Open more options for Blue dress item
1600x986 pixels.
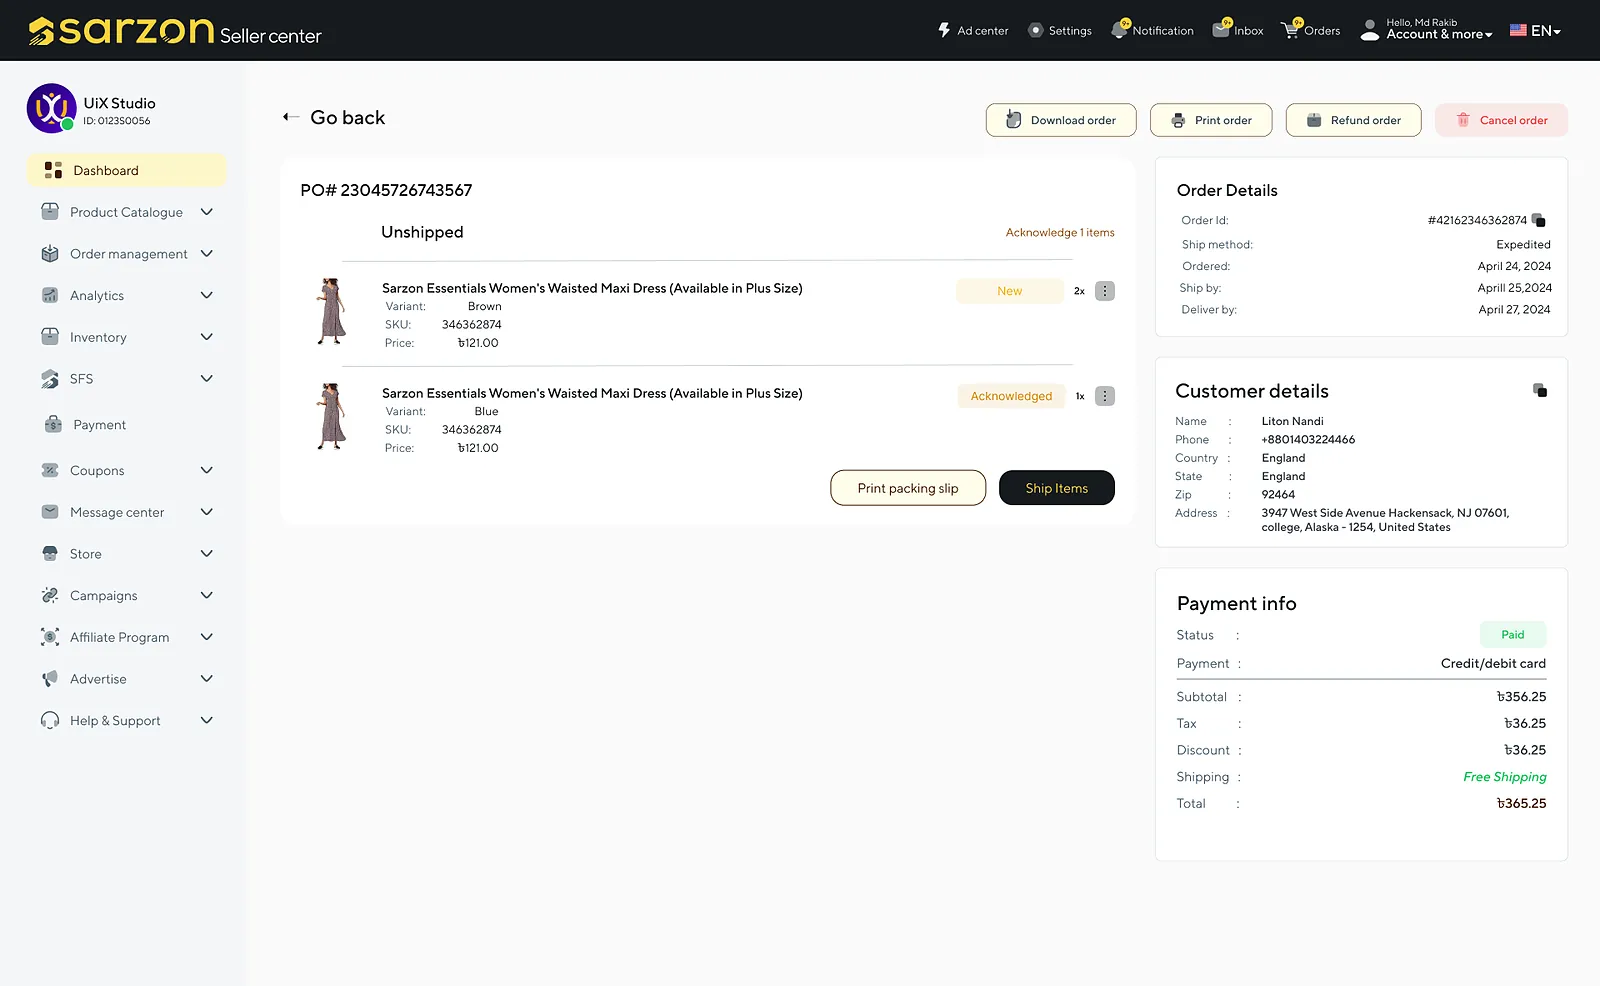(x=1105, y=396)
